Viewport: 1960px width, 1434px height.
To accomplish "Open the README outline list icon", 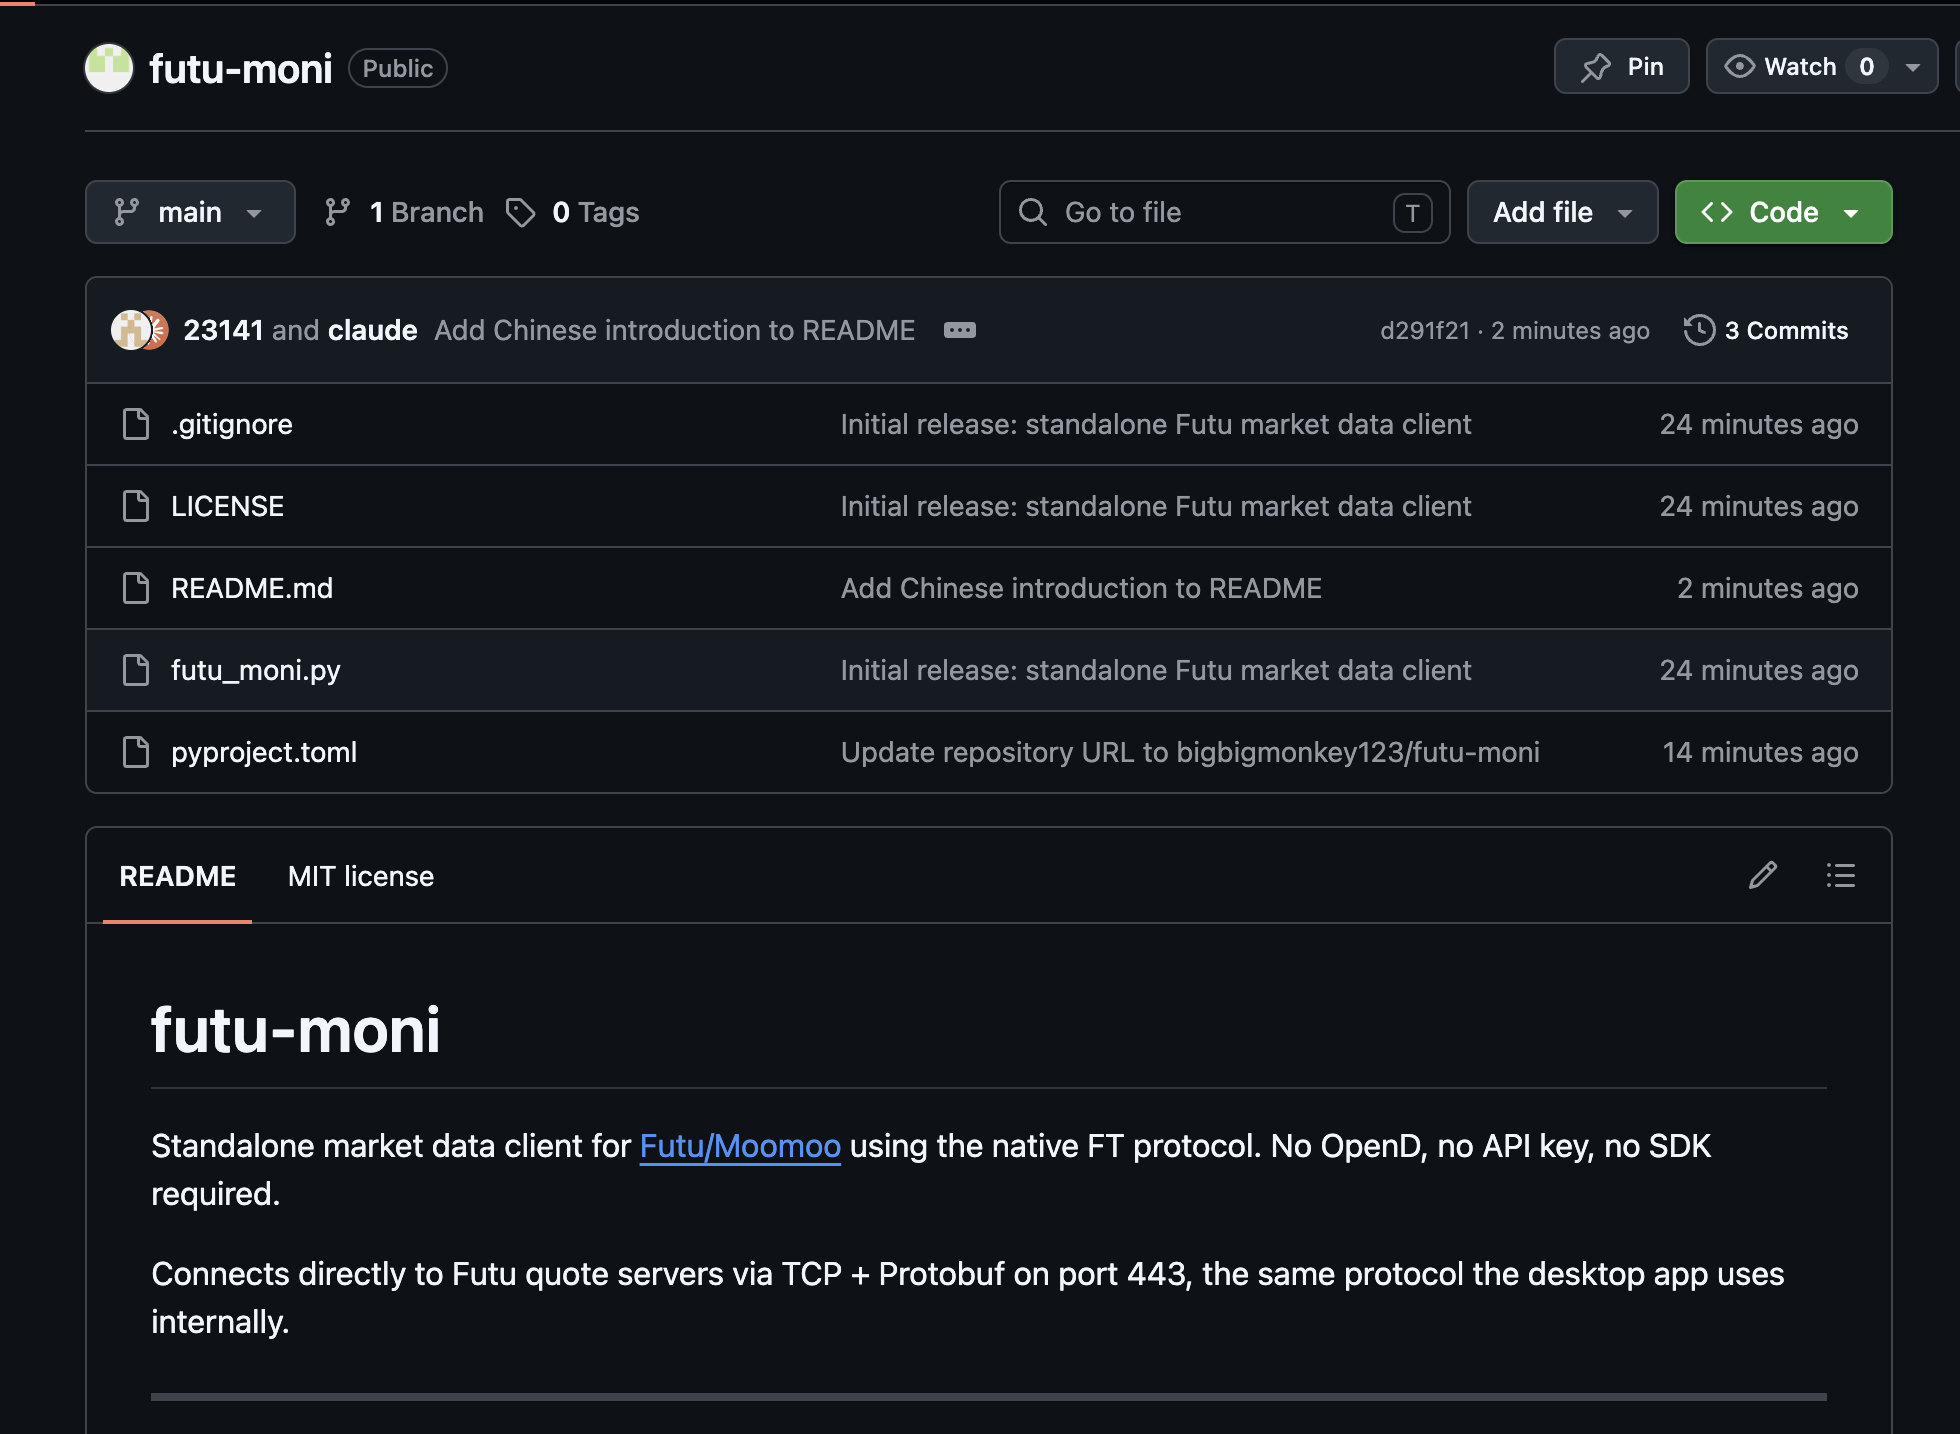I will pyautogui.click(x=1840, y=876).
